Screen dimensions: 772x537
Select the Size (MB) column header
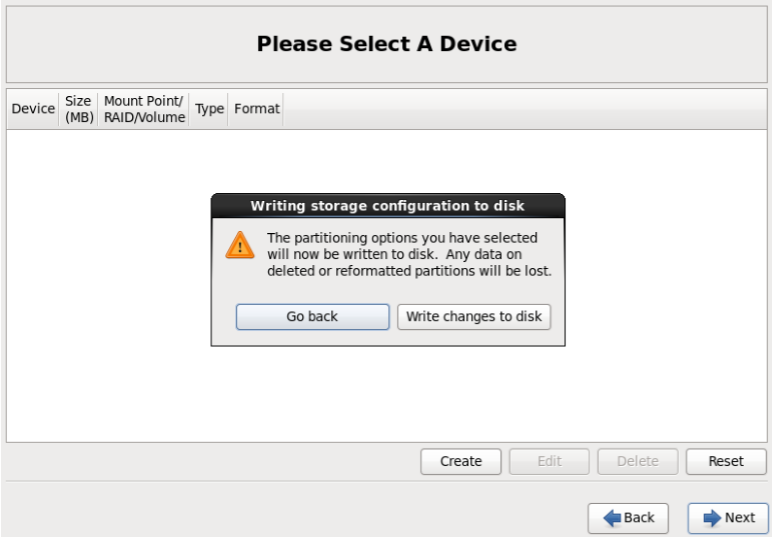click(x=79, y=109)
